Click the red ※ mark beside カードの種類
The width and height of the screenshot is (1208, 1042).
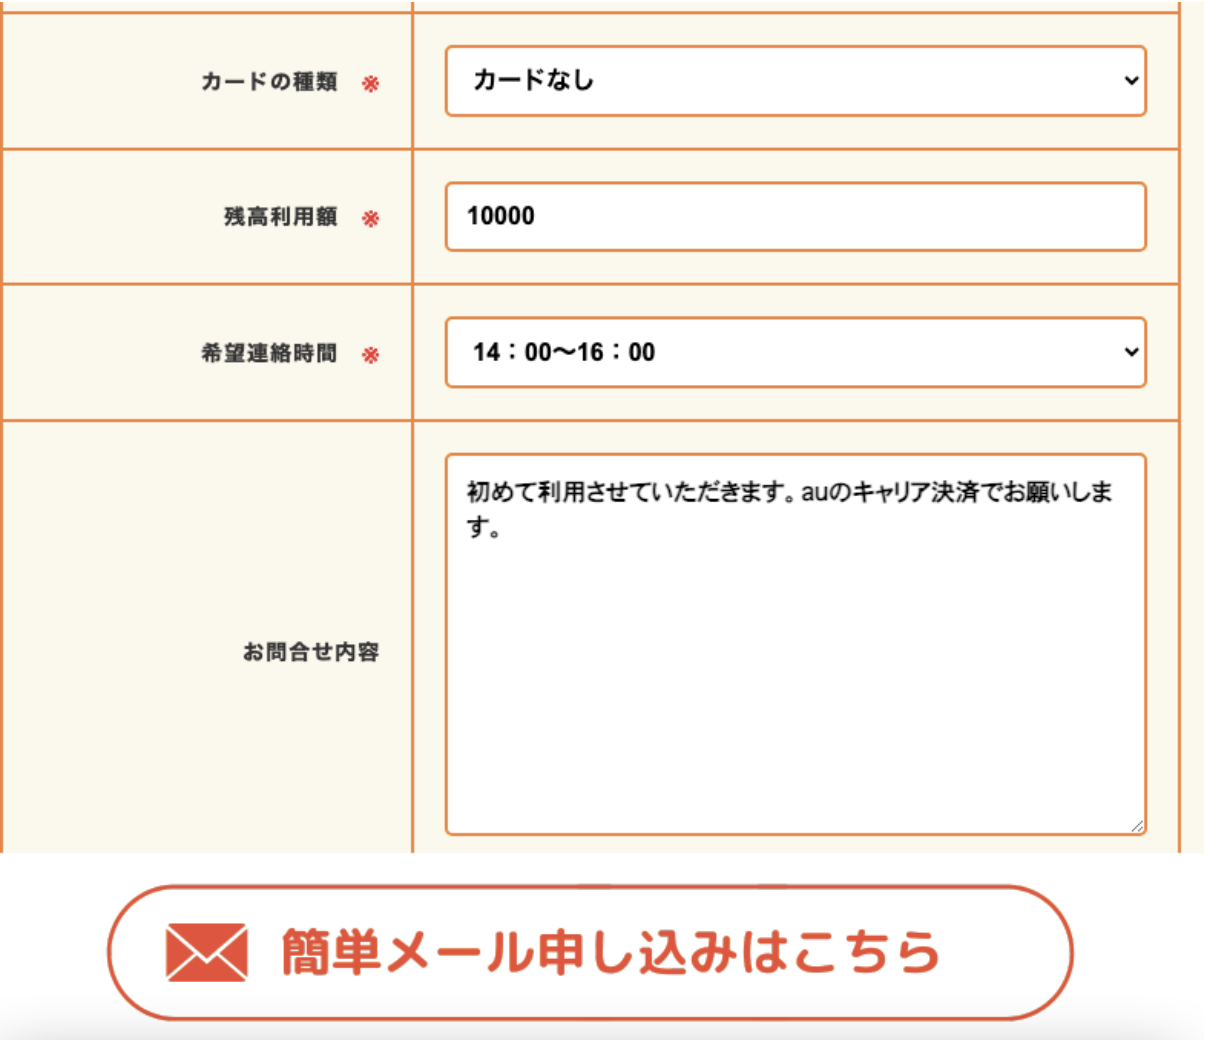pyautogui.click(x=371, y=83)
